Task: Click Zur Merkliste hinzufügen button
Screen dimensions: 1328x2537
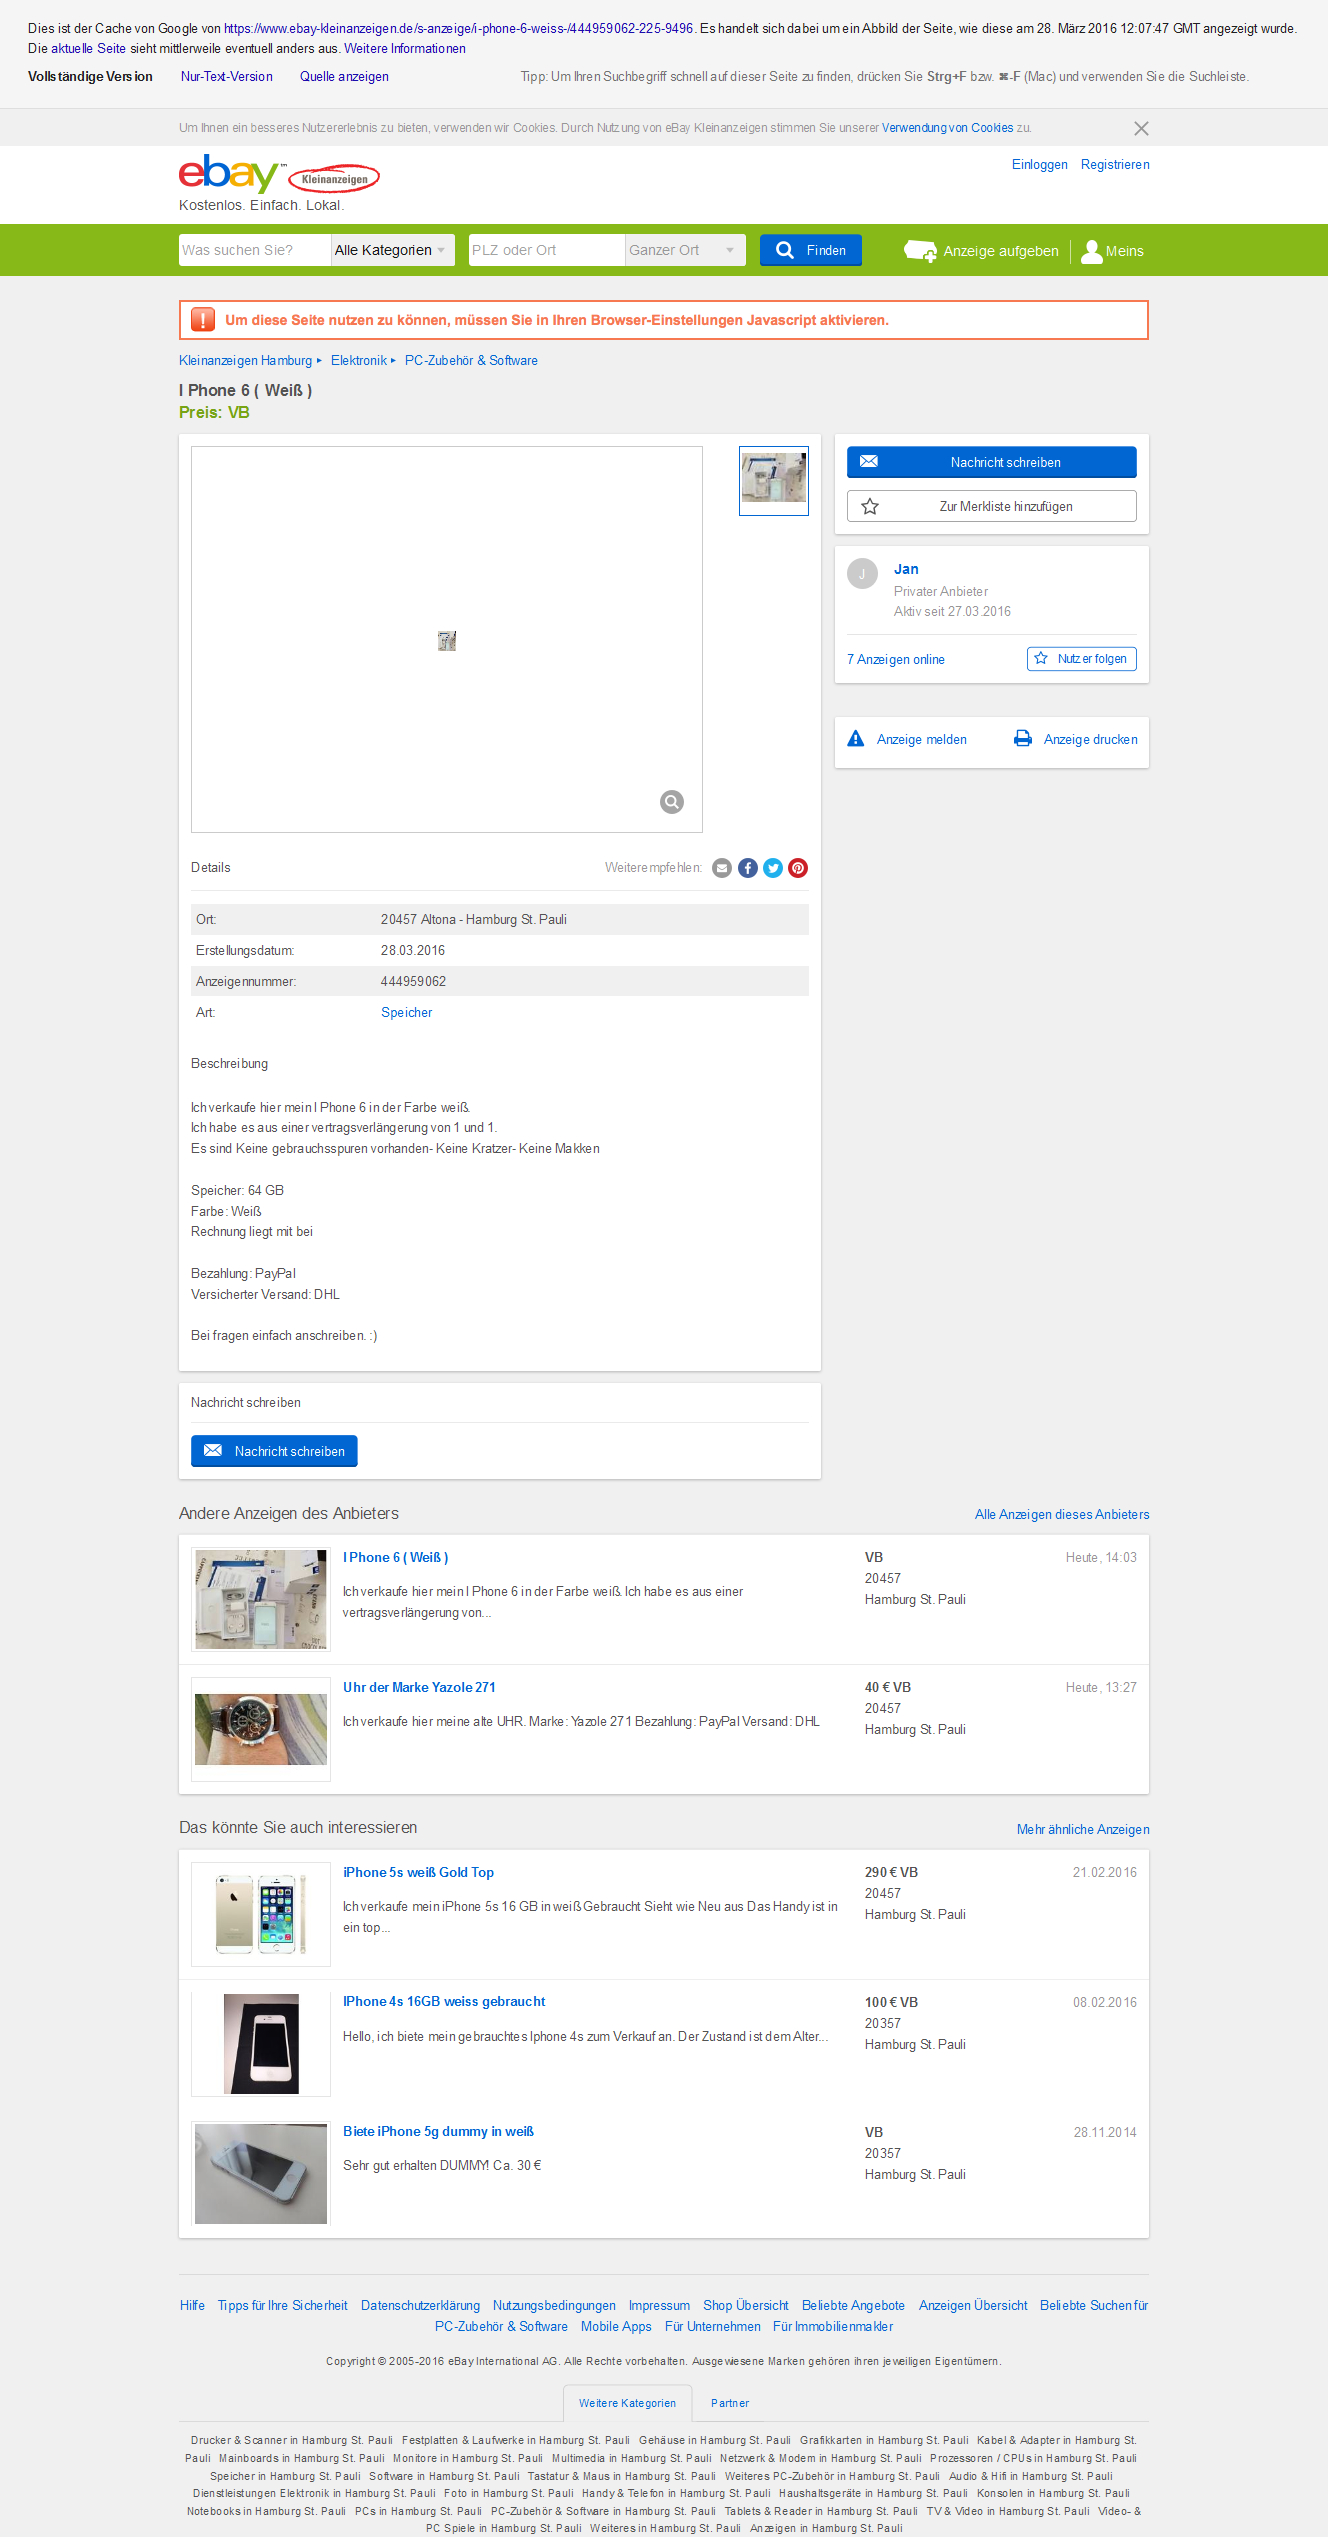Action: (992, 506)
